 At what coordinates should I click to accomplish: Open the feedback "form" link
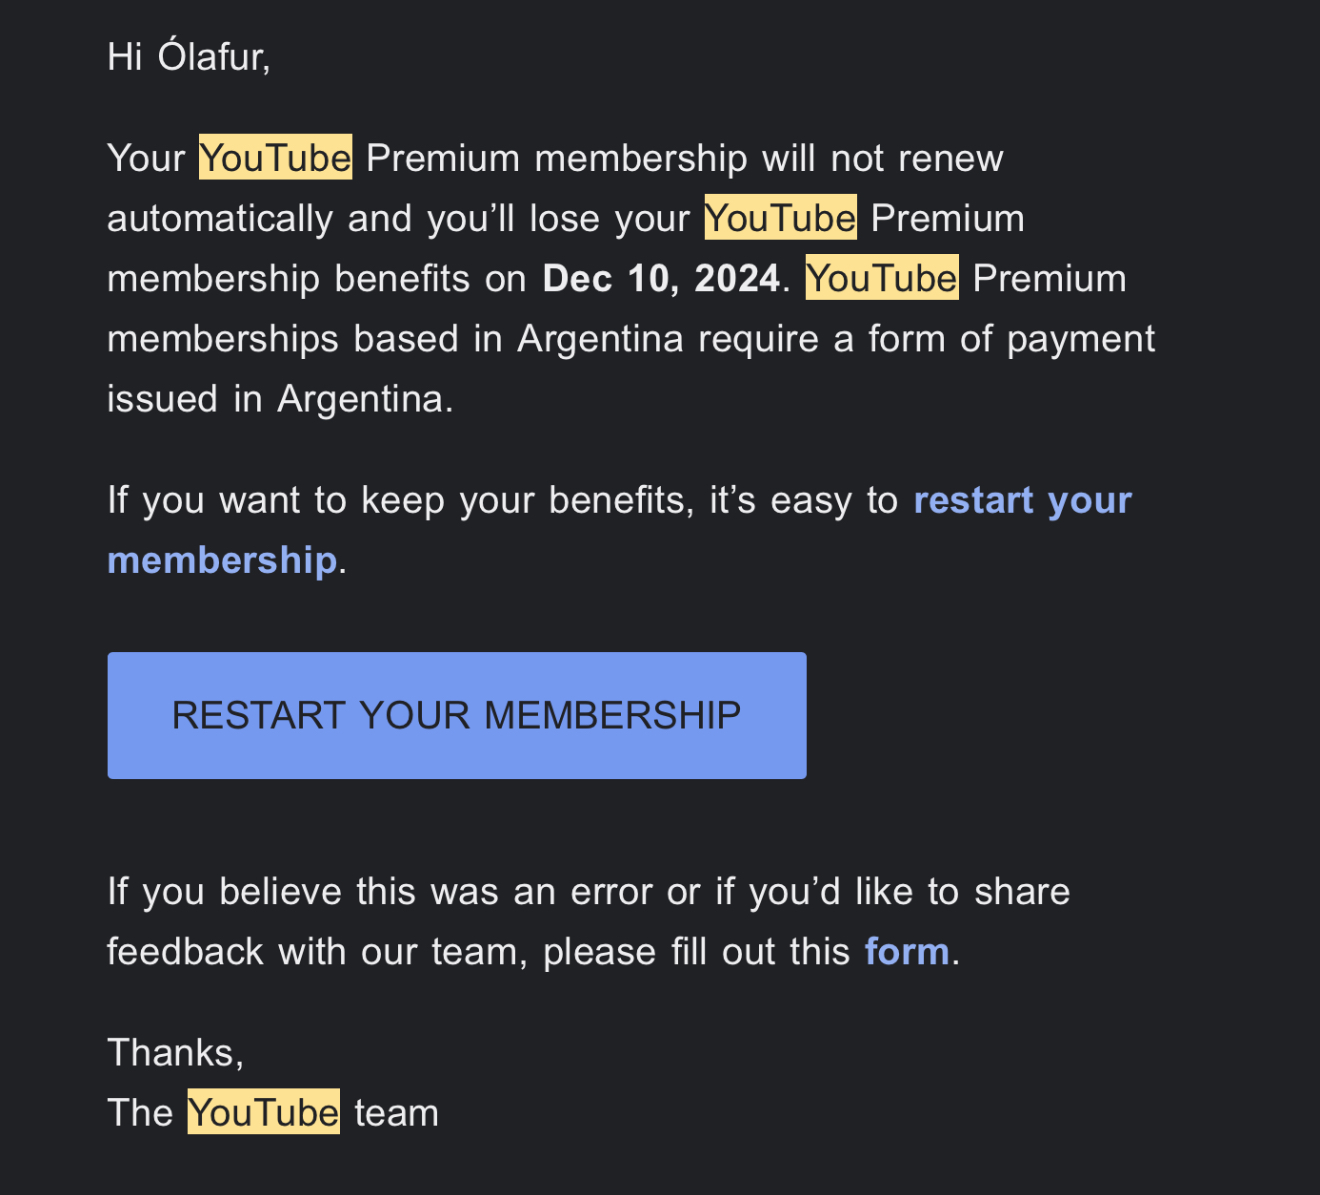click(906, 952)
